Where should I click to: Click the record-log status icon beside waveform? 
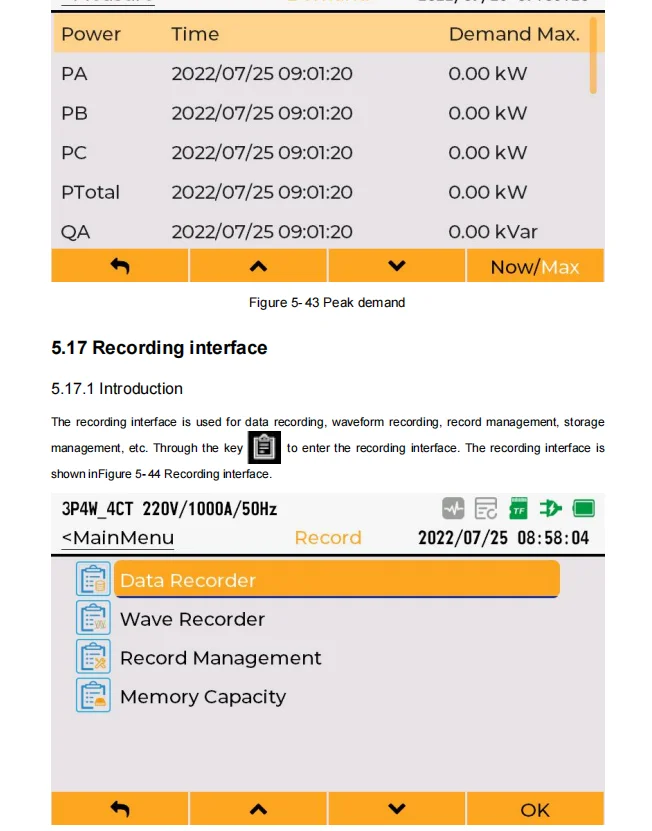click(486, 509)
